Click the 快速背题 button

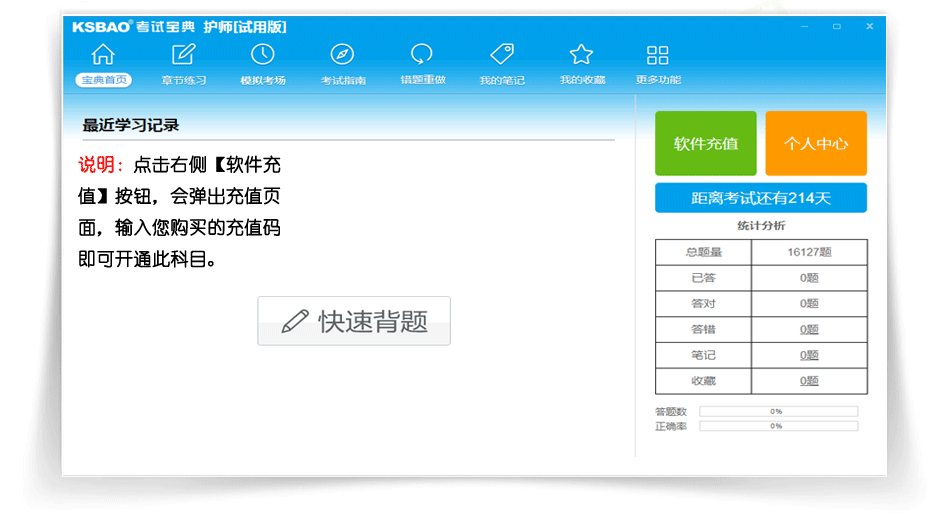coord(354,321)
